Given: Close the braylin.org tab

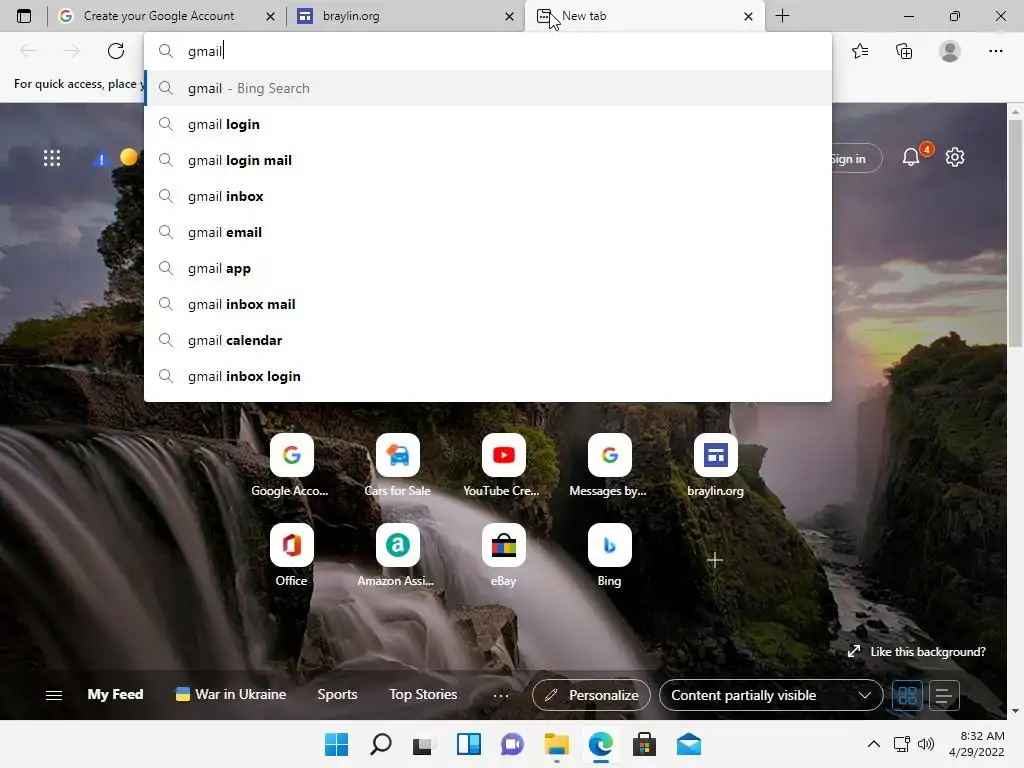Looking at the screenshot, I should click(509, 16).
